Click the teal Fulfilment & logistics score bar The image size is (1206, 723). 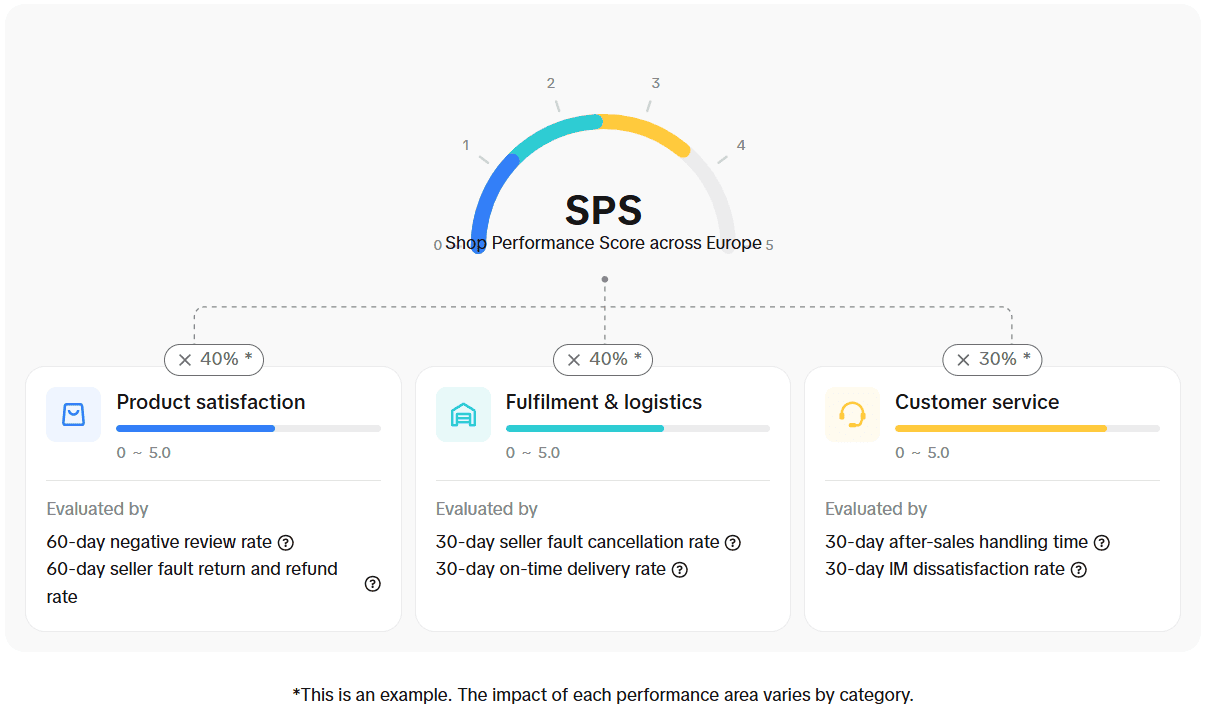pyautogui.click(x=585, y=428)
